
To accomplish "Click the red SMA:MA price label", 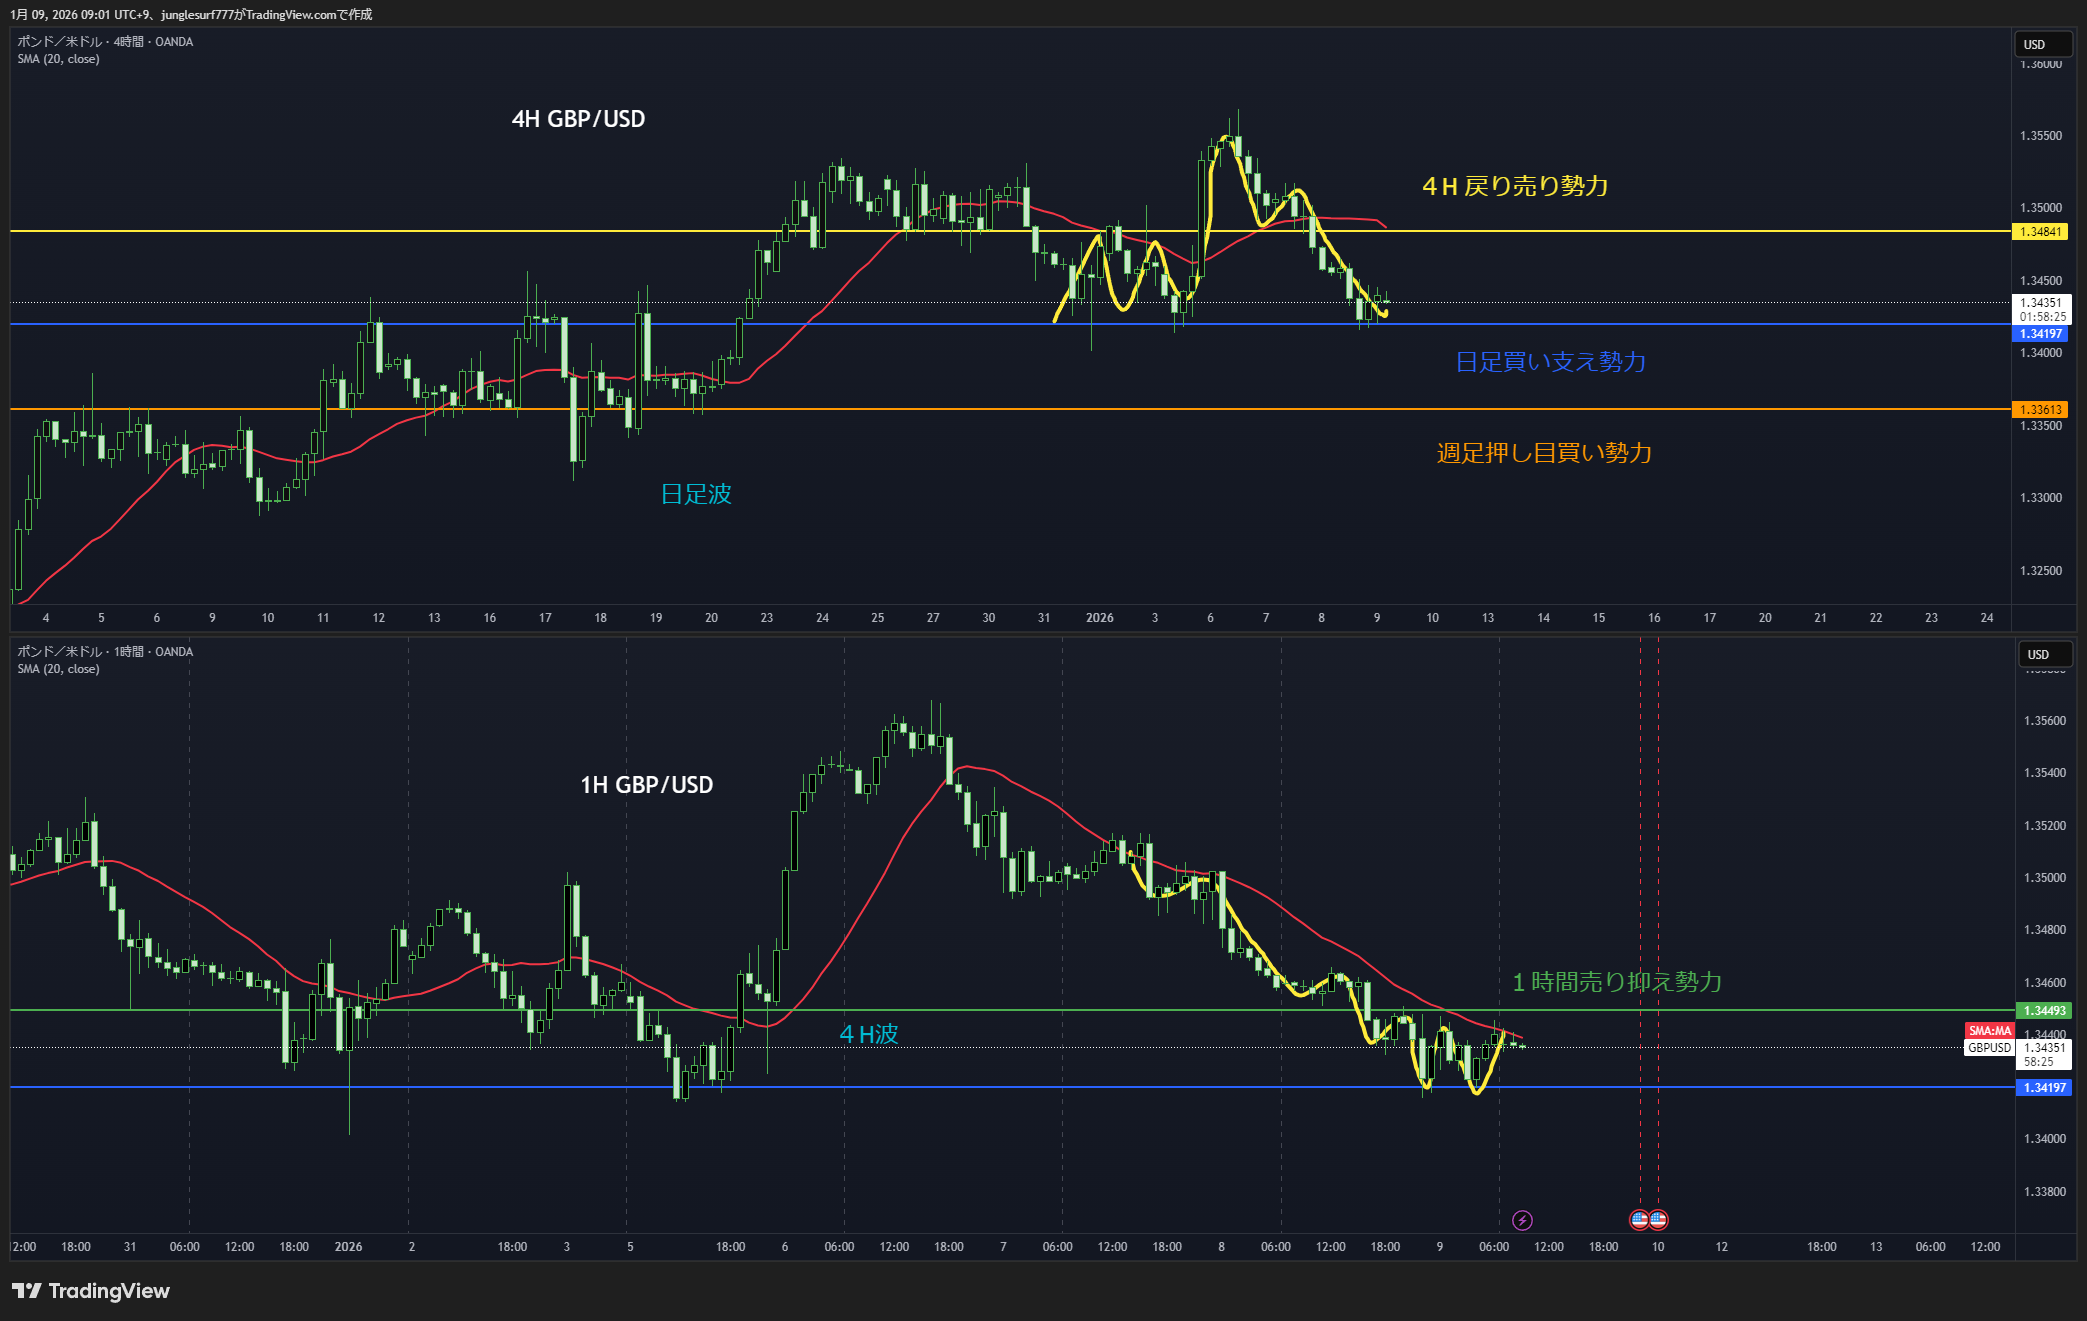I will pos(1989,1031).
